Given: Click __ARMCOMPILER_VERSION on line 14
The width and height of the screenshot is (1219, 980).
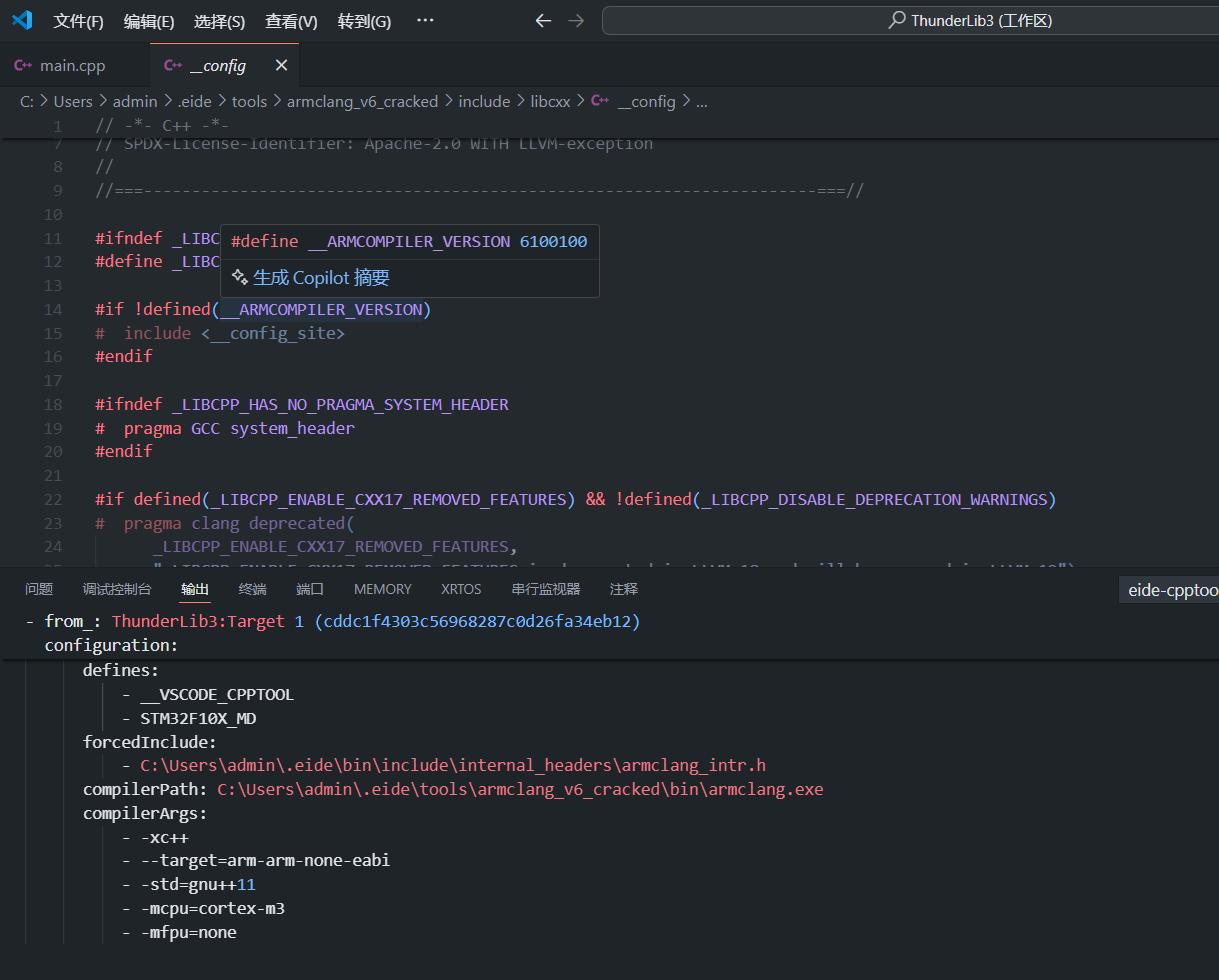Looking at the screenshot, I should (321, 309).
